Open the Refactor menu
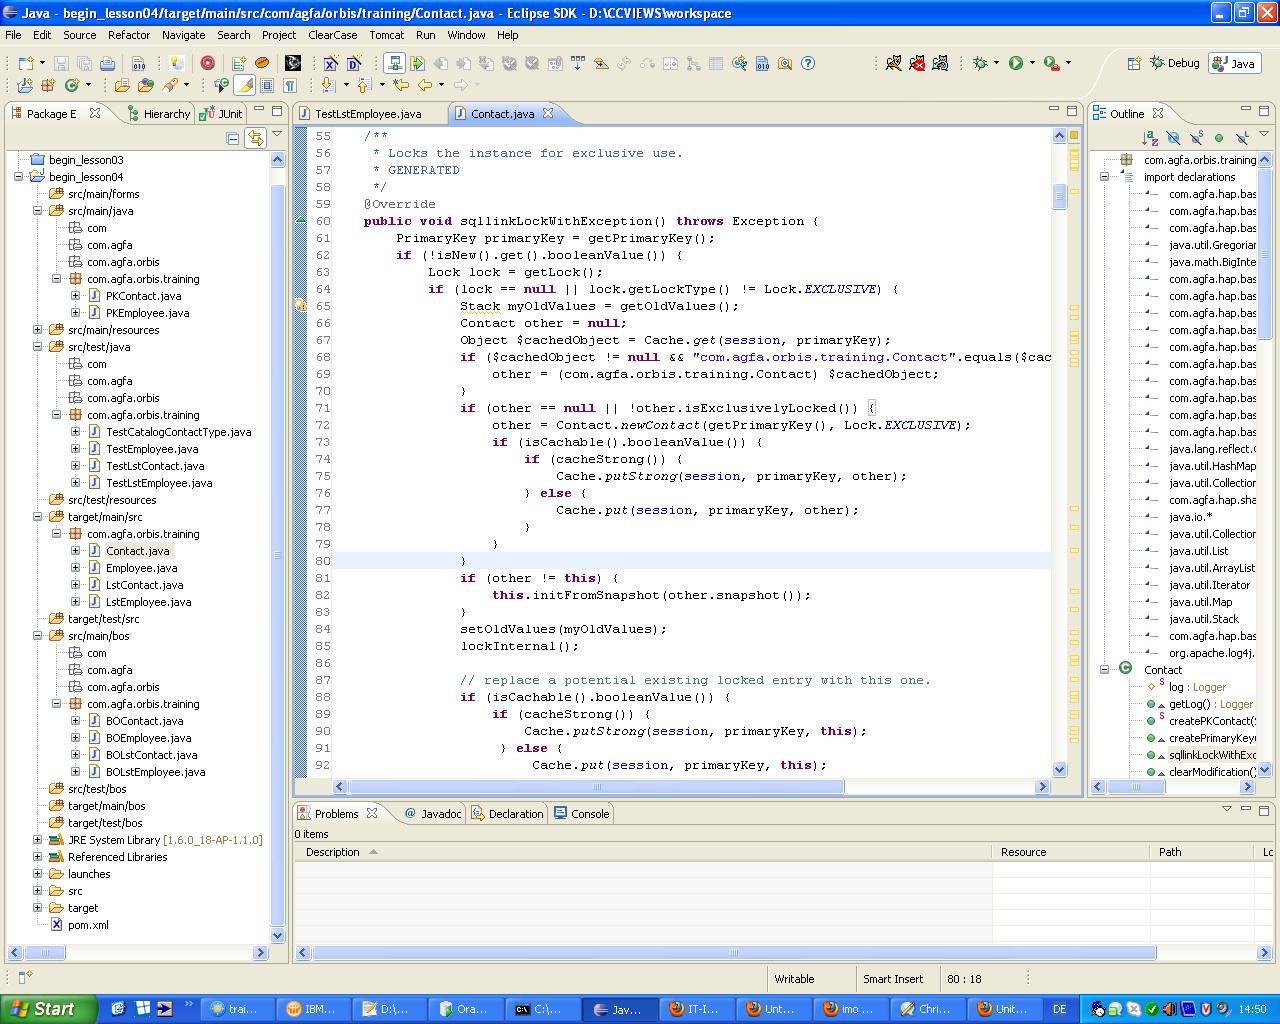Screen dimensions: 1280x1024 click(x=129, y=35)
